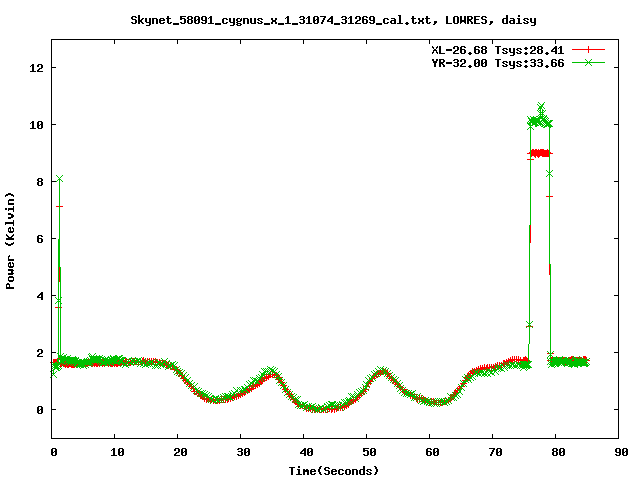Viewport: 640px width, 480px height.
Task: Click the Power (Kelvin) y-axis label
Action: click(x=10, y=240)
